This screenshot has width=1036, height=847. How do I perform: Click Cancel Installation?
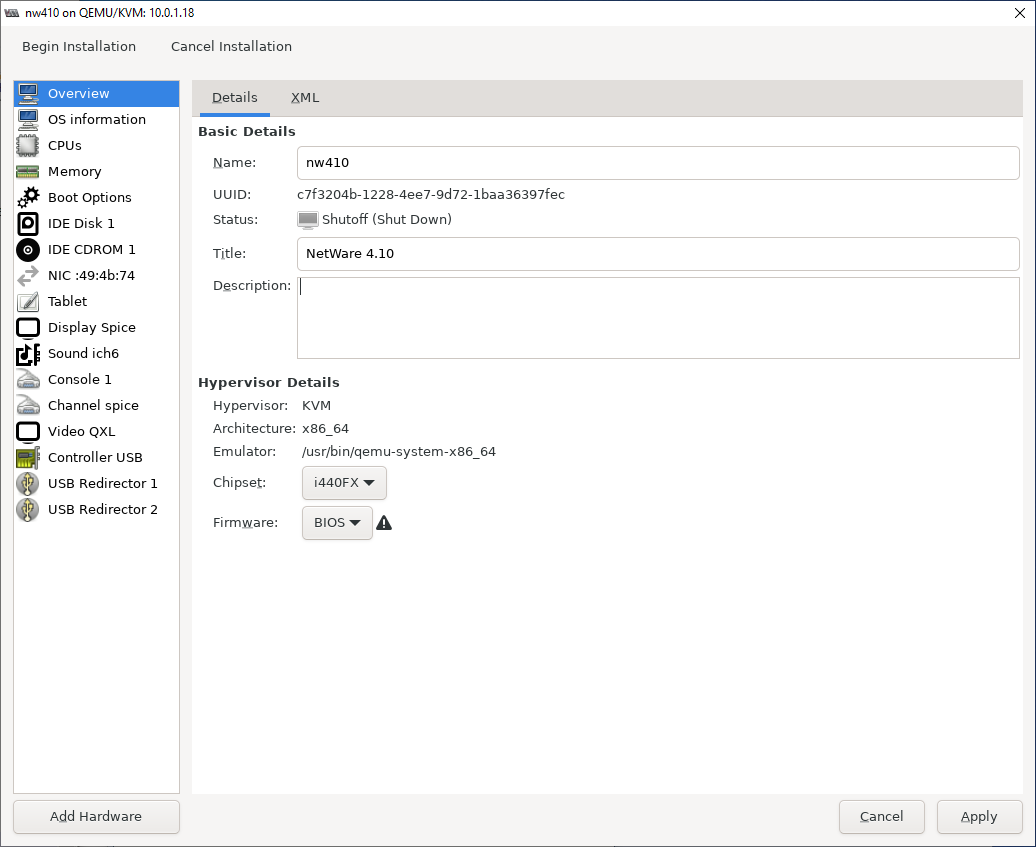(231, 46)
